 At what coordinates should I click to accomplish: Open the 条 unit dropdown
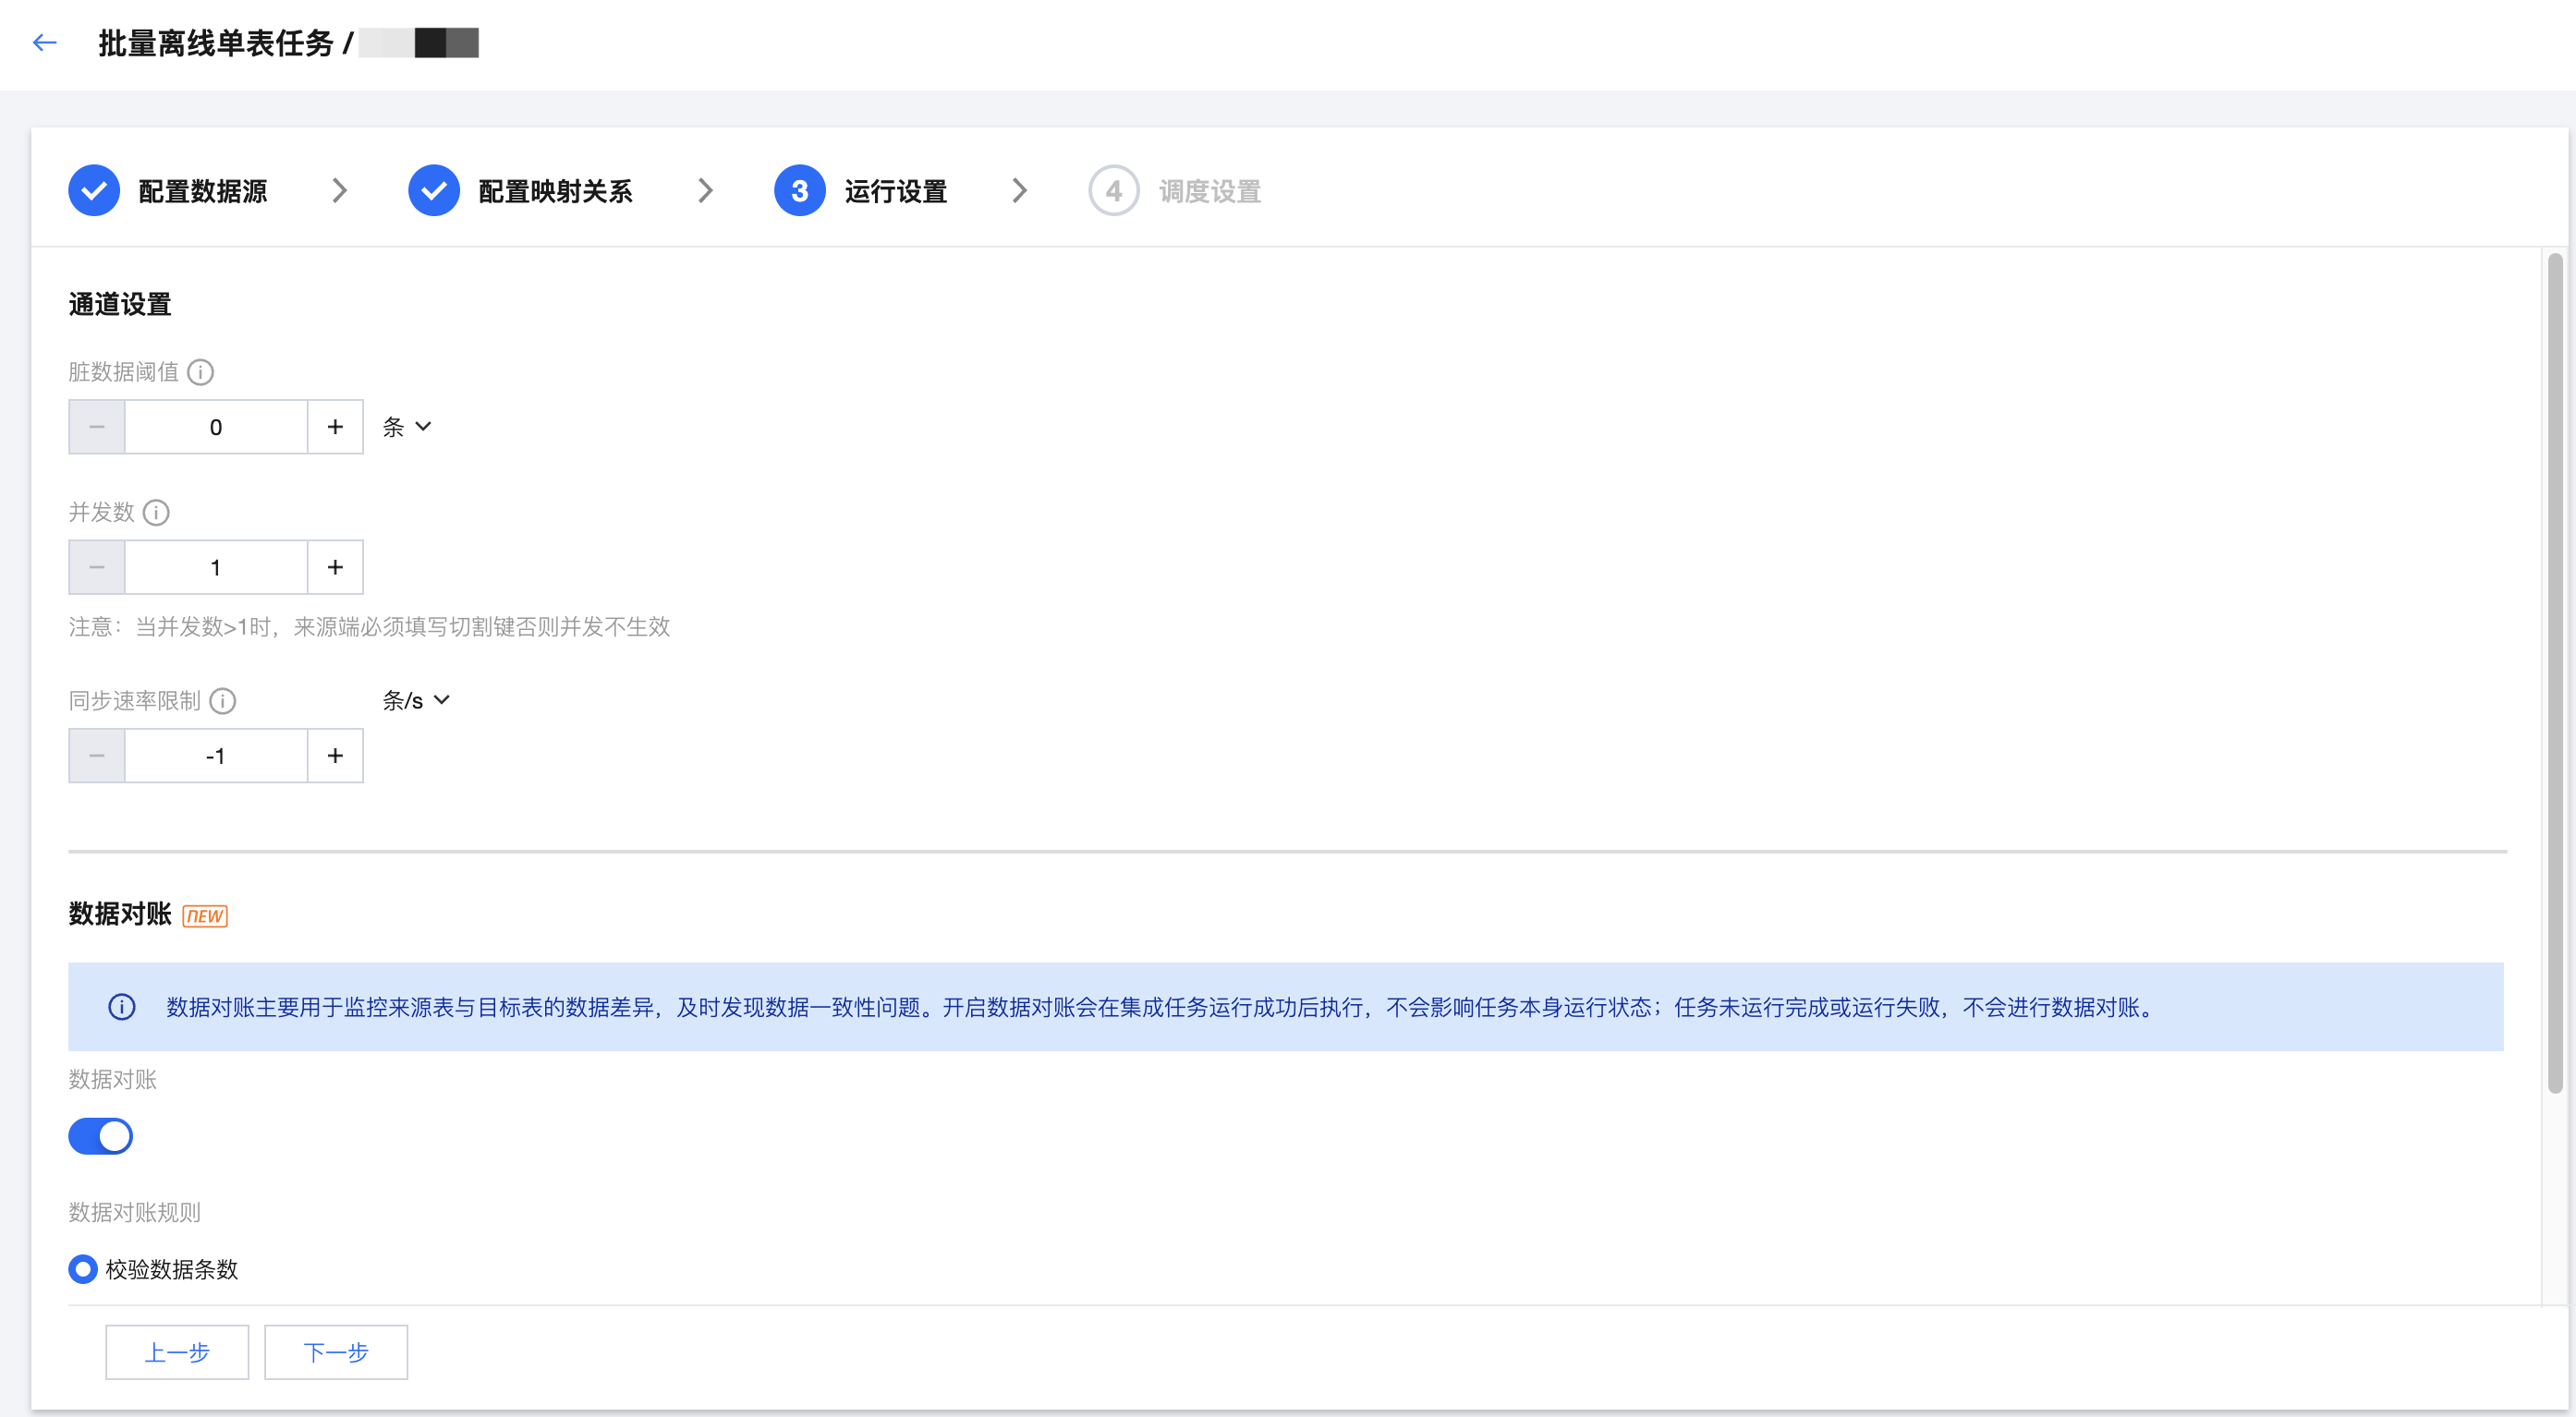pos(407,427)
